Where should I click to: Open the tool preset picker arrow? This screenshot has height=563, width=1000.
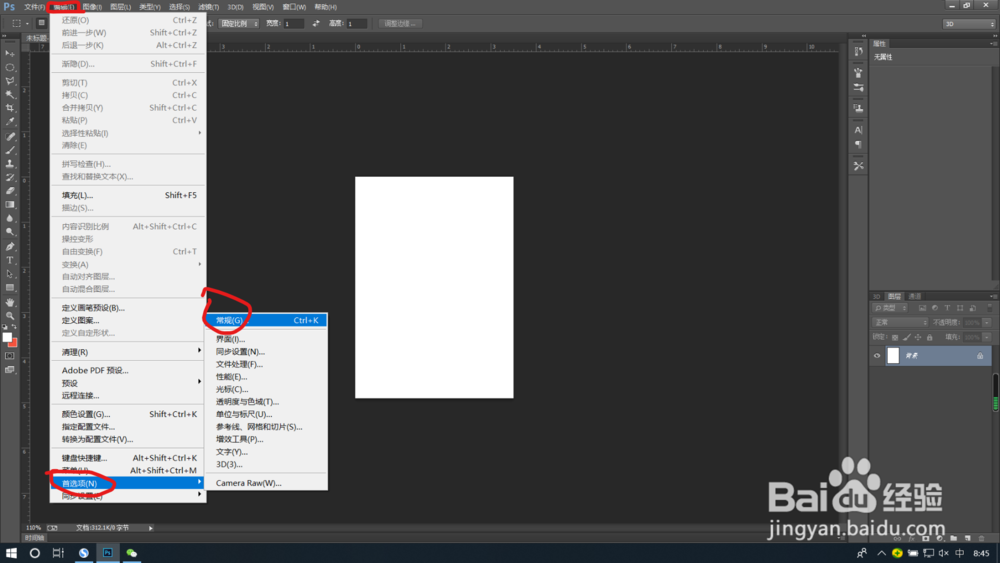27,24
